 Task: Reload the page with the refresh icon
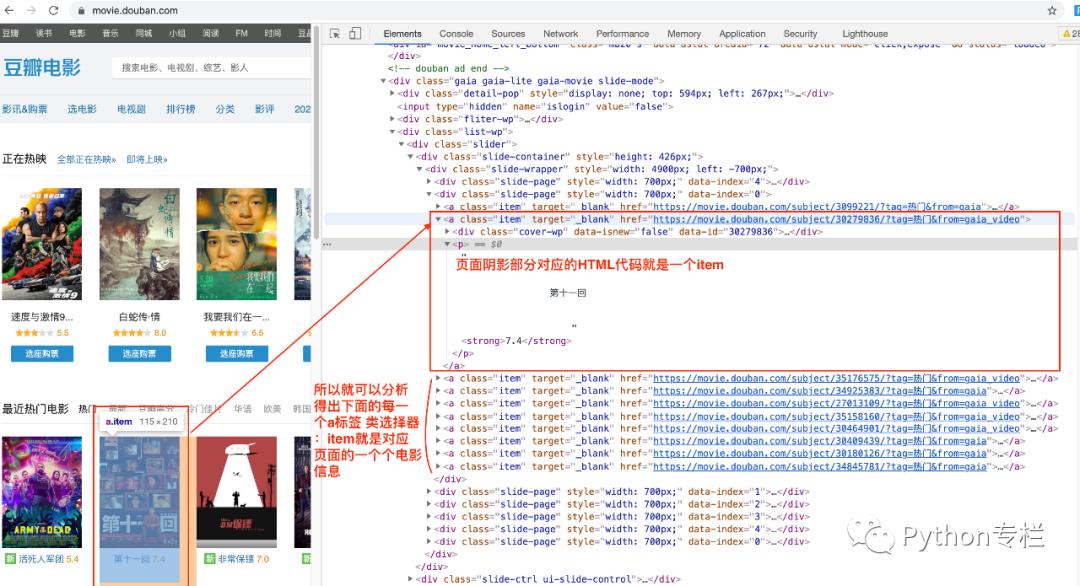[x=54, y=10]
